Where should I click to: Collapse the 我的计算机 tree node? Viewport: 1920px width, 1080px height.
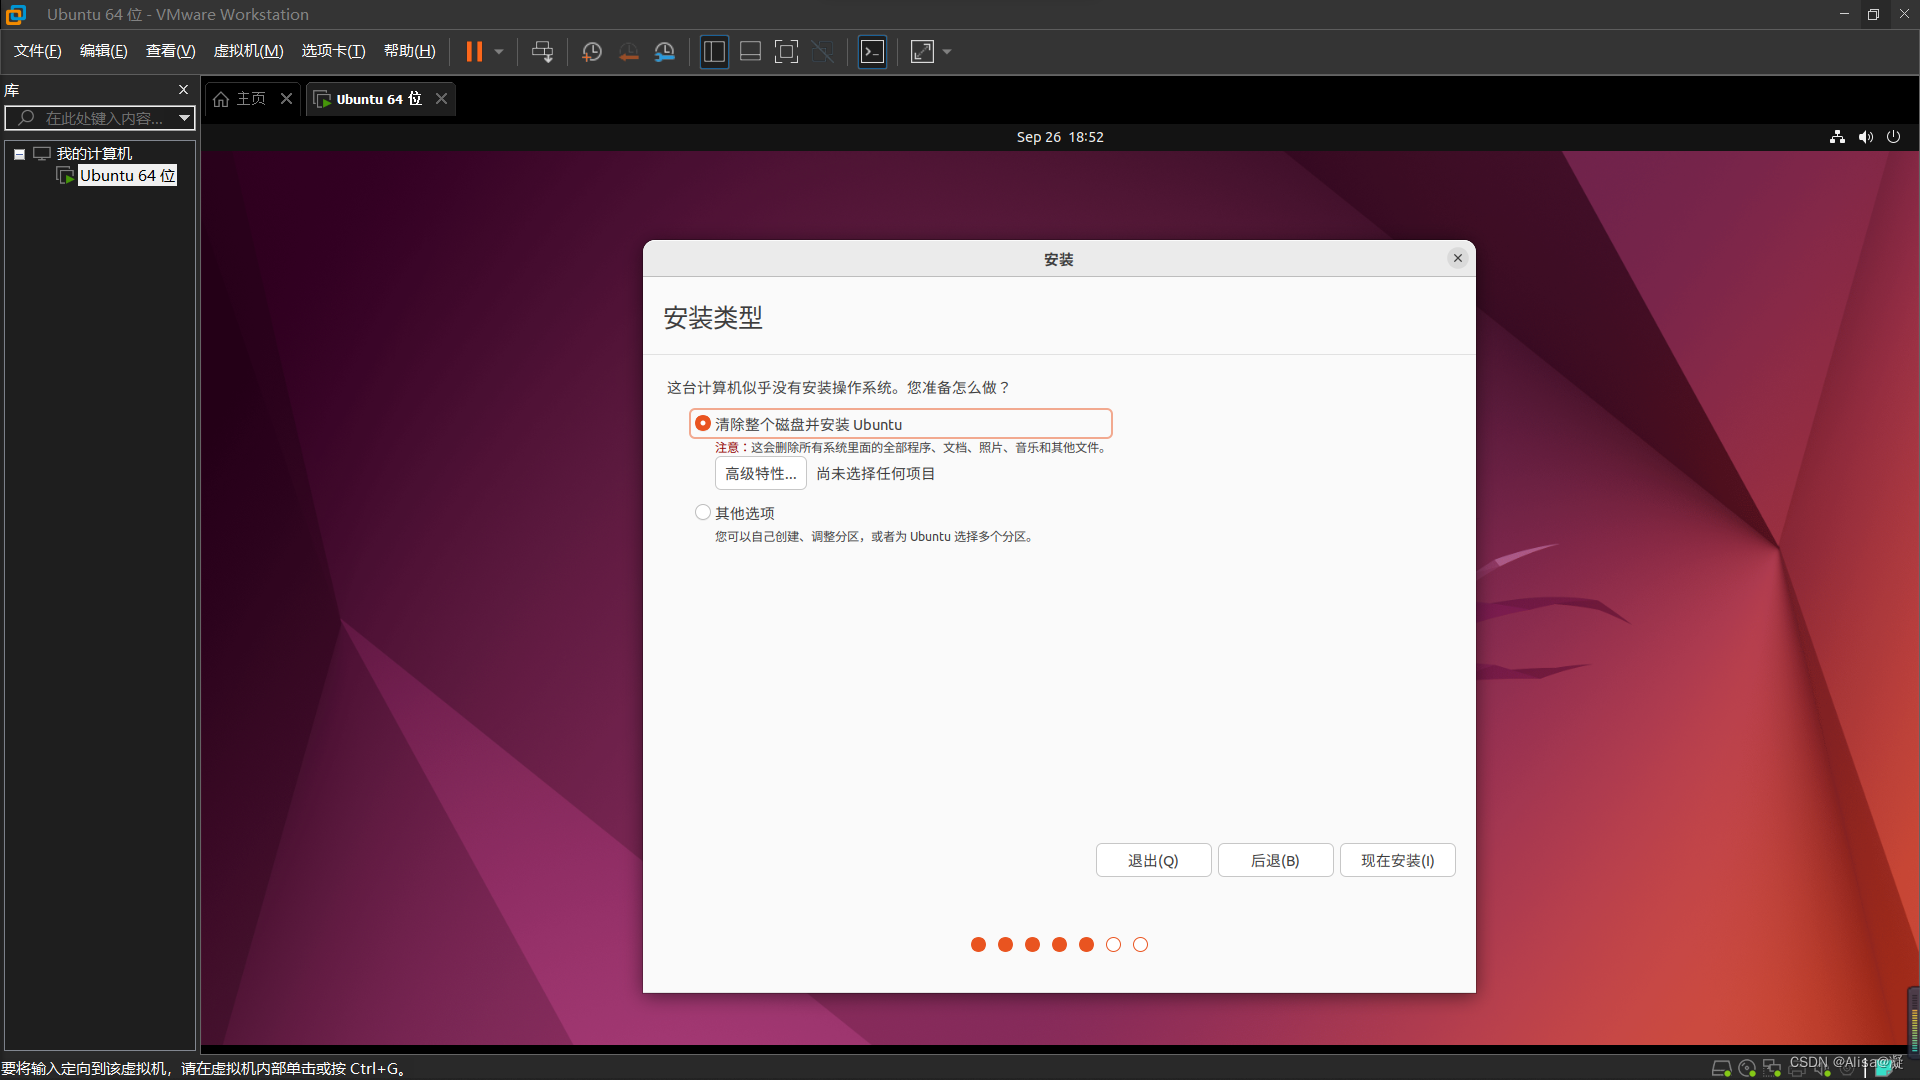coord(19,154)
